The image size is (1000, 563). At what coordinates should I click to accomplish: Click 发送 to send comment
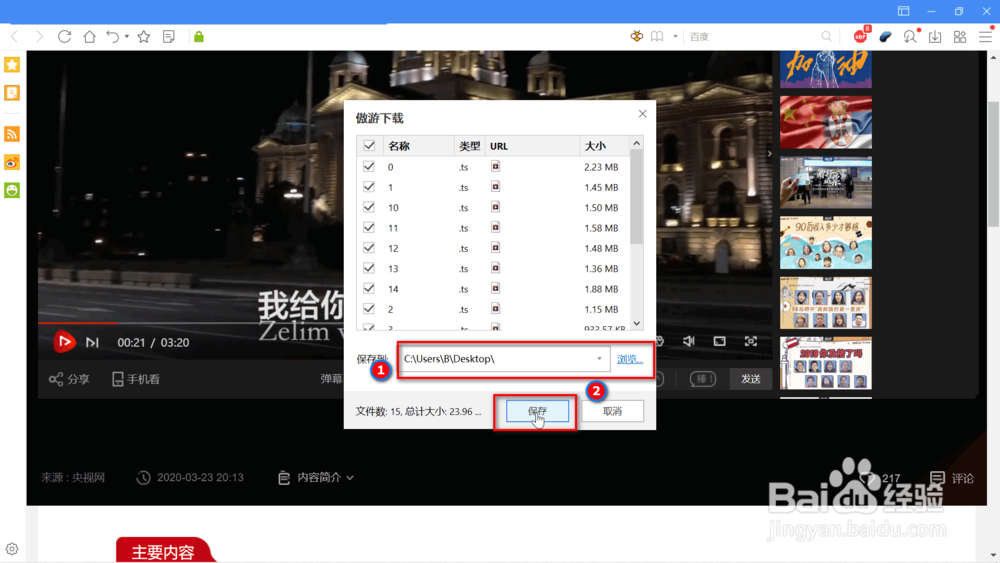[x=751, y=379]
